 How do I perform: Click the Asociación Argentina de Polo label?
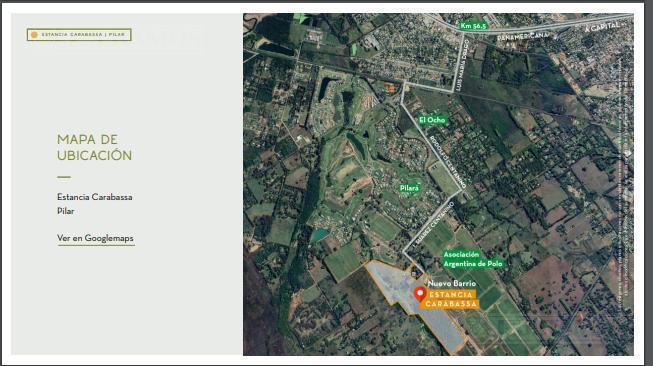coord(473,259)
